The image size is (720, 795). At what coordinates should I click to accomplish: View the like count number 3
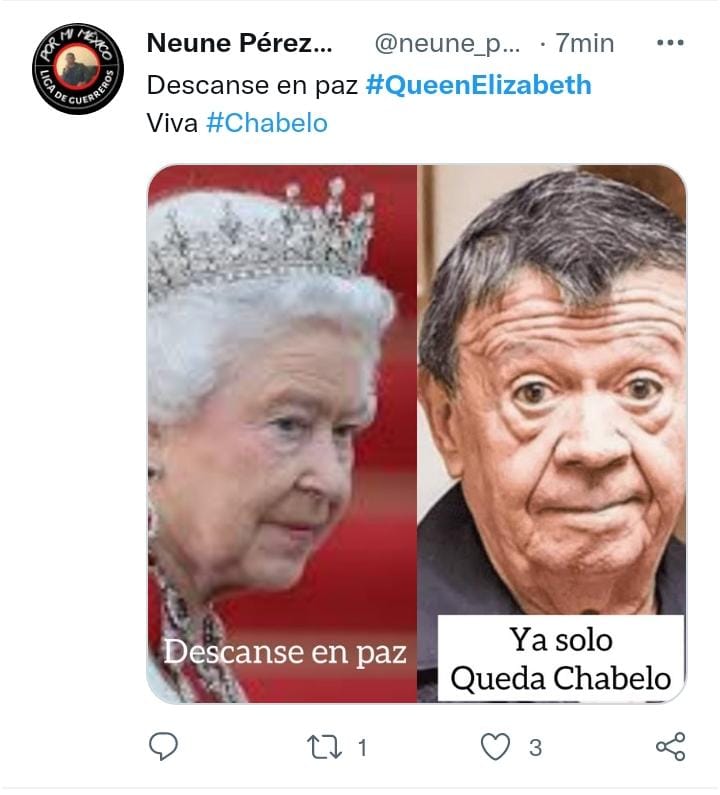(535, 748)
